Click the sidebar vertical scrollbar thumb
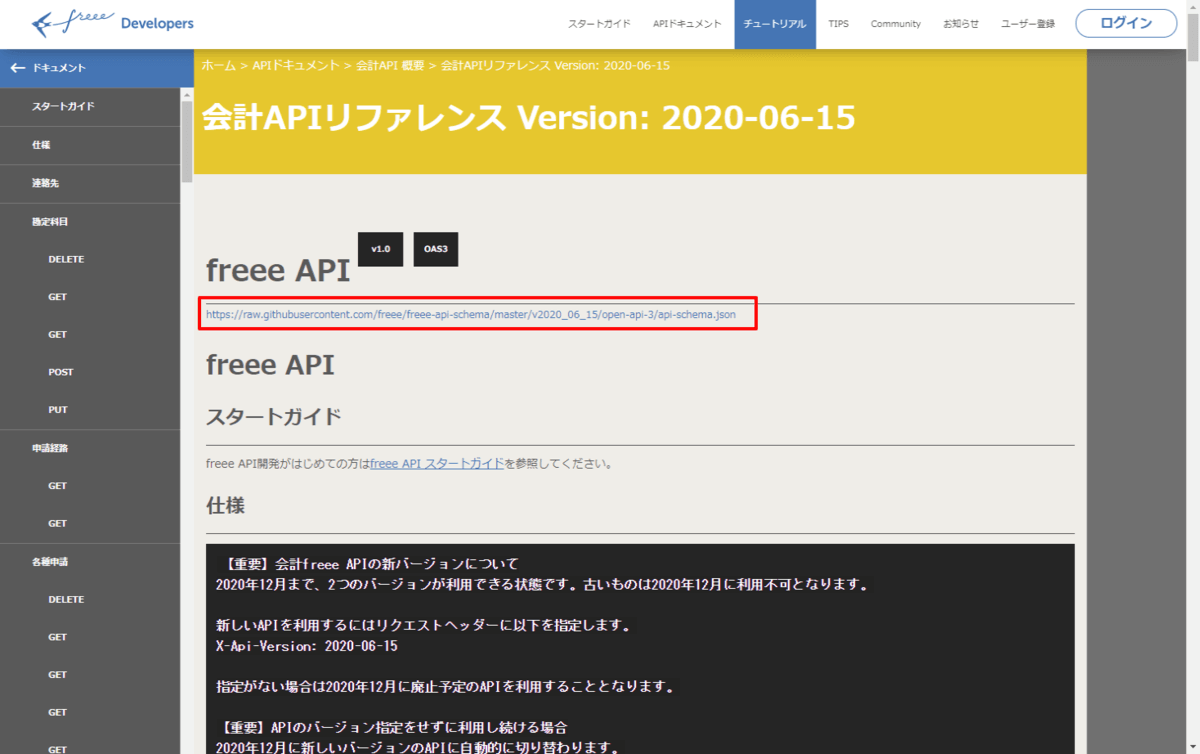This screenshot has width=1200, height=754. 187,141
